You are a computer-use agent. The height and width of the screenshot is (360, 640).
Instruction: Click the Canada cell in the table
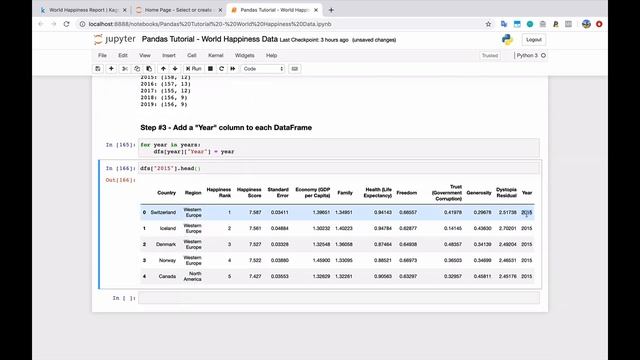[x=167, y=276]
